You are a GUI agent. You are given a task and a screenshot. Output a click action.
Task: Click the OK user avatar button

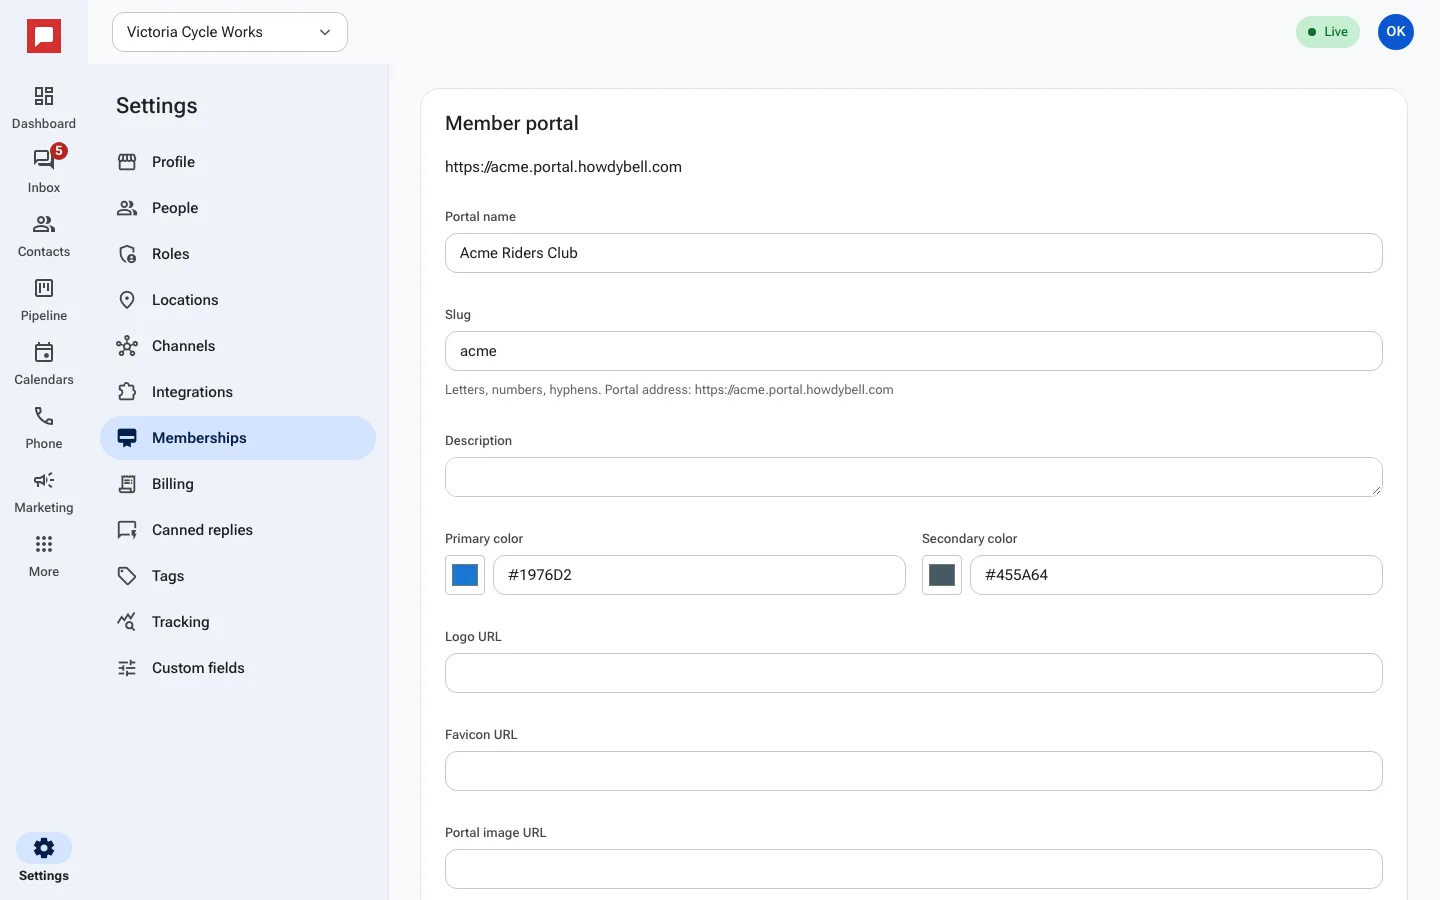[x=1396, y=32]
